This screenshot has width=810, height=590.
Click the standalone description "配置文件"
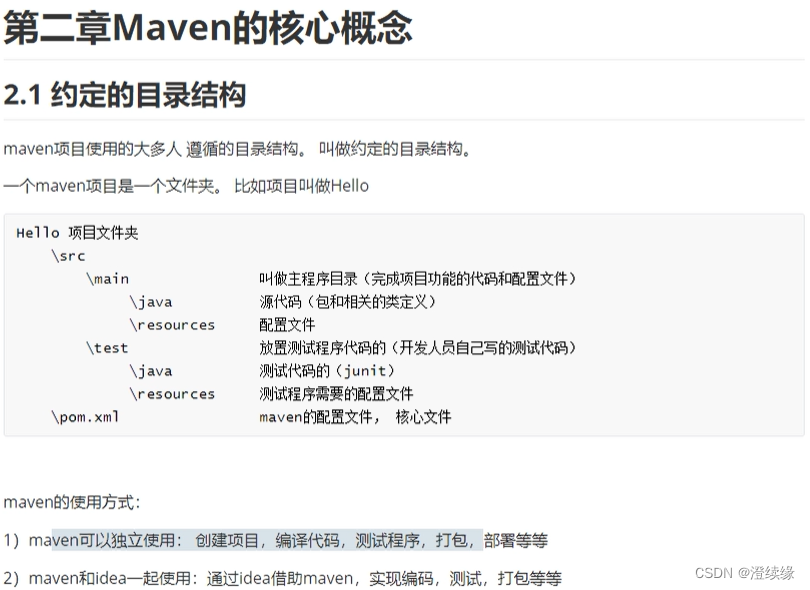point(287,325)
